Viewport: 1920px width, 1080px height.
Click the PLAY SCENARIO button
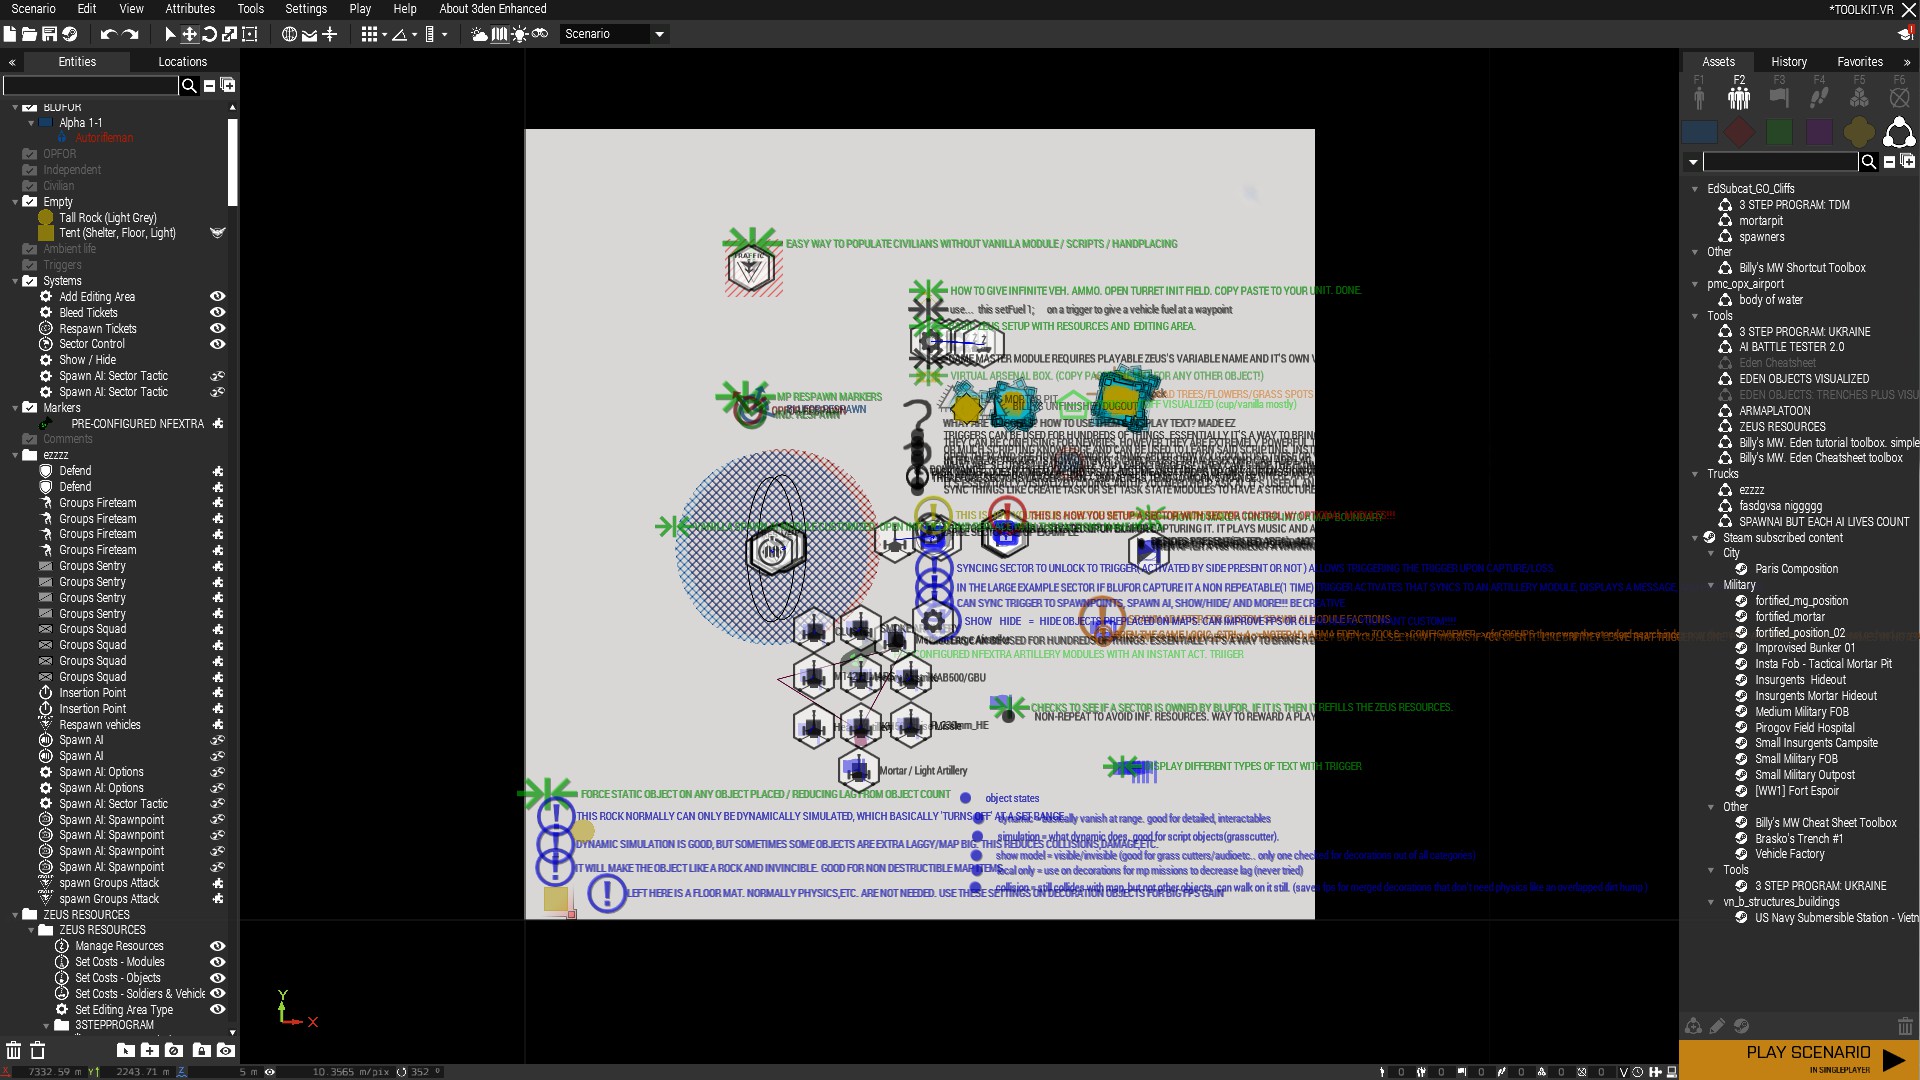coord(1799,1059)
